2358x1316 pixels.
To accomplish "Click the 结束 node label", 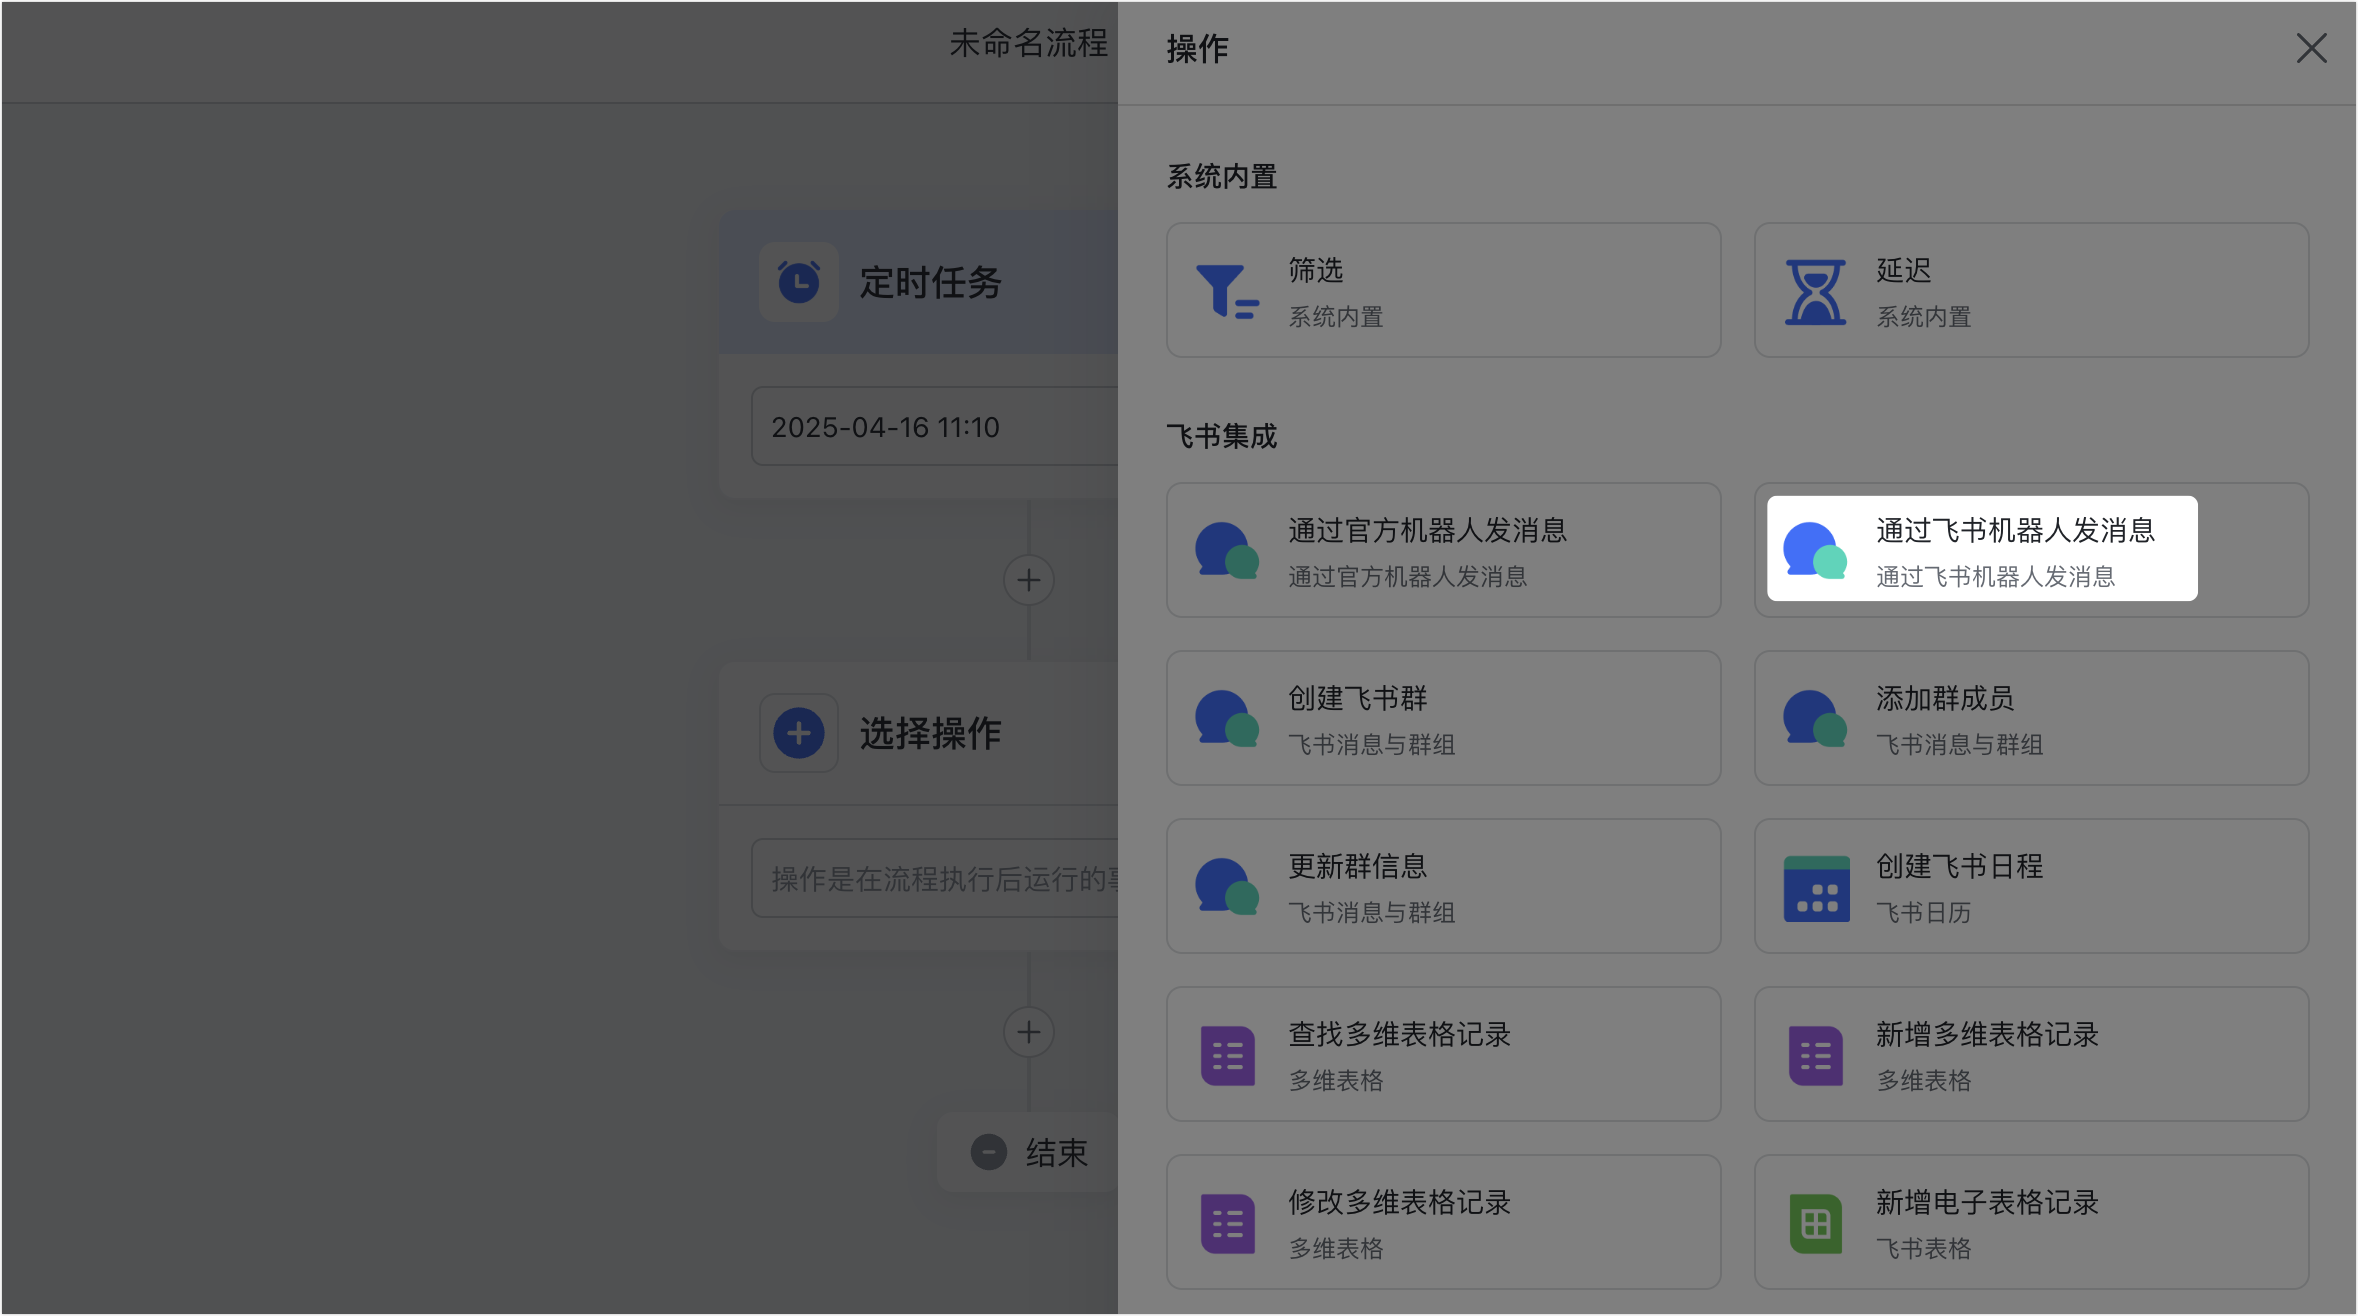I will (x=1056, y=1152).
